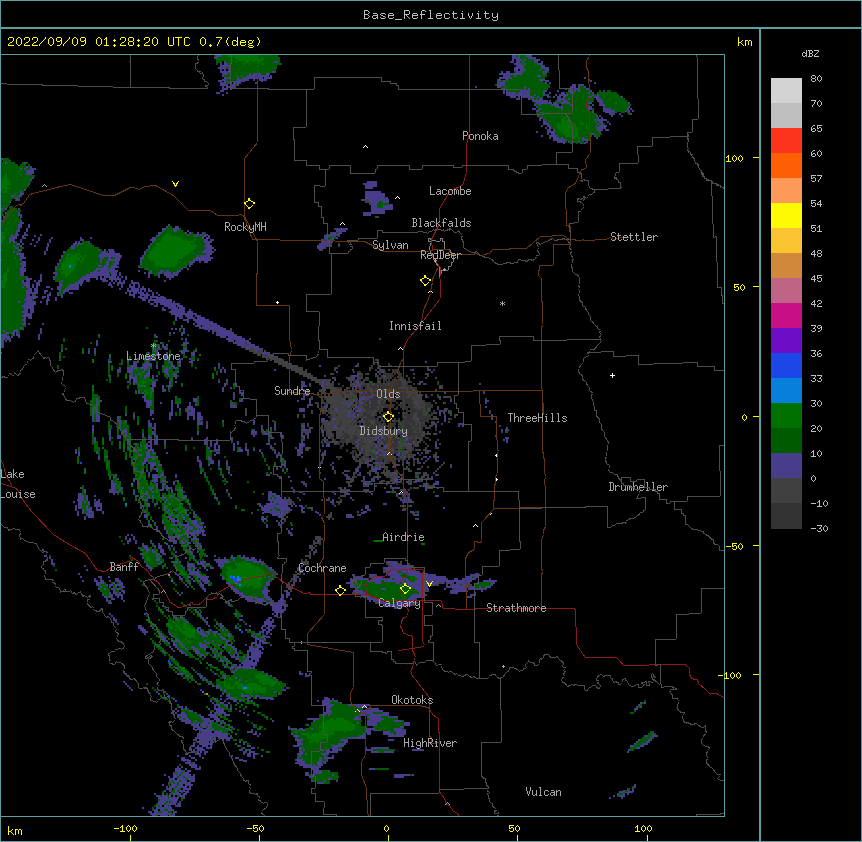Screen dimensions: 862x842
Task: Click the Didsbury label
Action: point(383,431)
